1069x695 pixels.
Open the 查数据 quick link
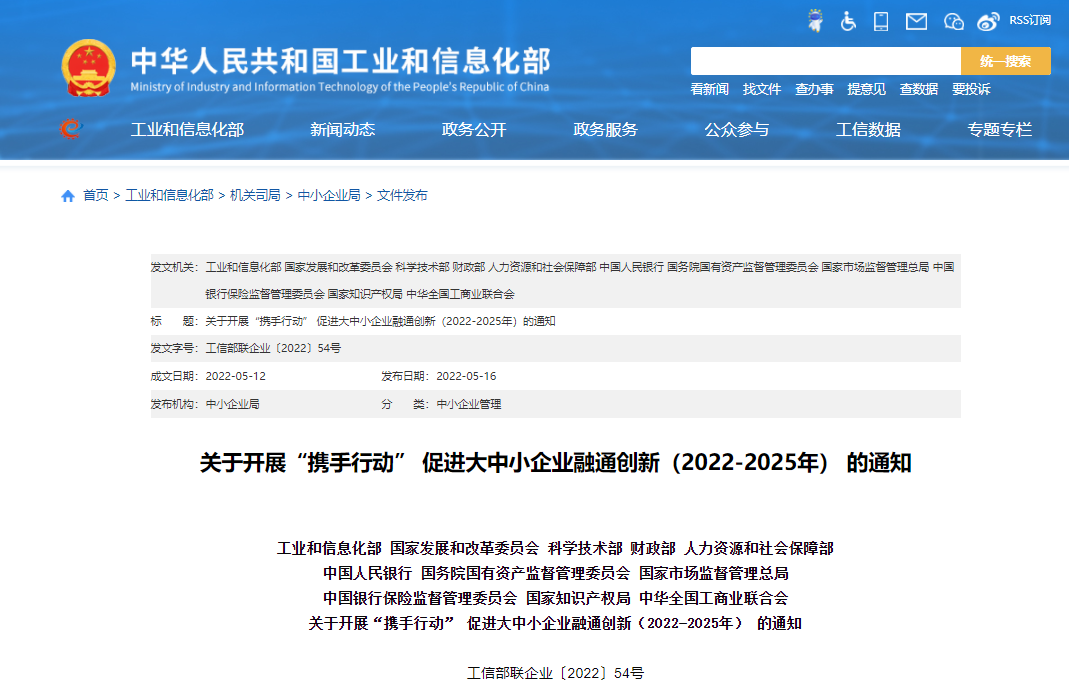[918, 89]
